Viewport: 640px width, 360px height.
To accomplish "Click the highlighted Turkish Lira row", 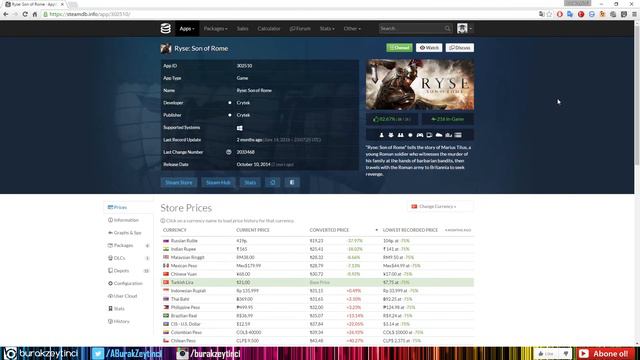I will 317,282.
